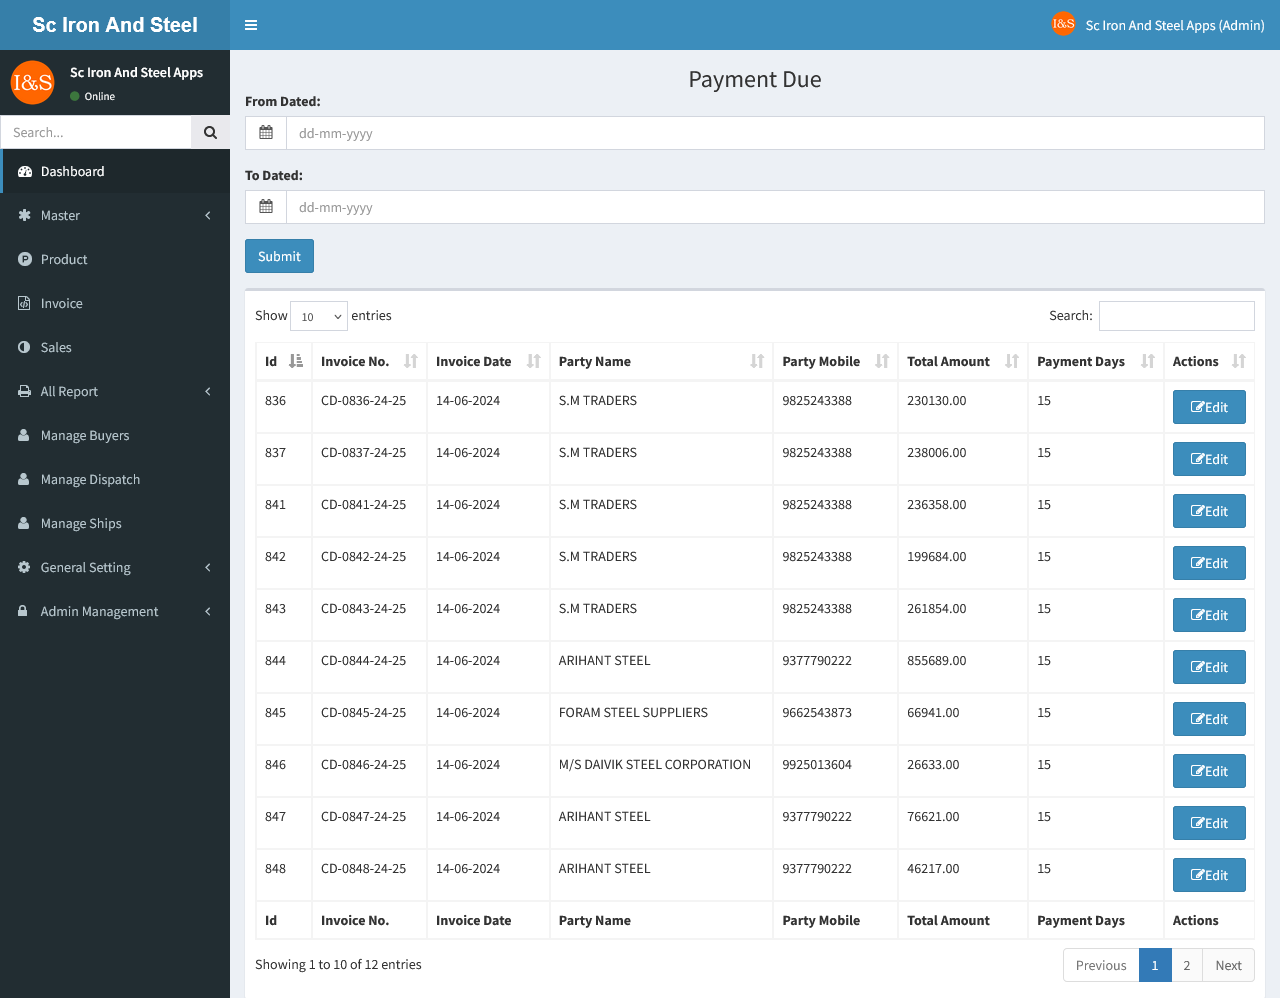Open Manage Buyers from sidebar

85,435
